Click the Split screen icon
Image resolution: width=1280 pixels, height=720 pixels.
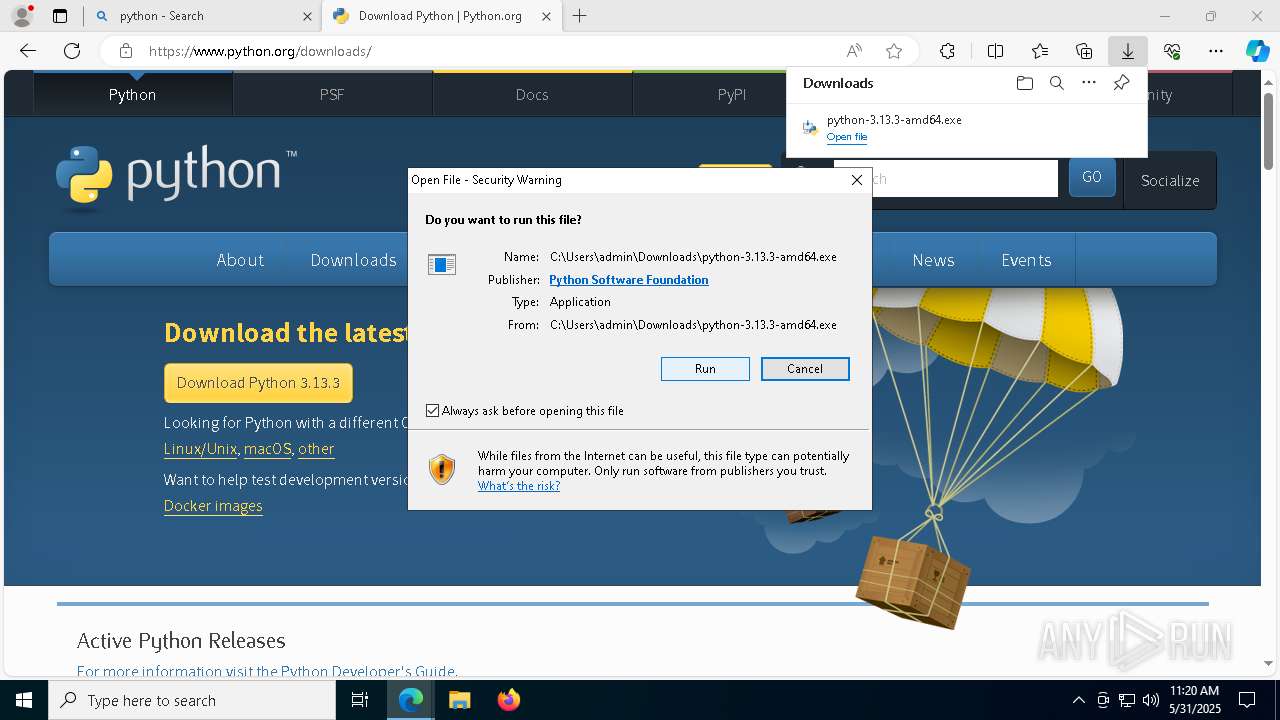click(x=995, y=51)
